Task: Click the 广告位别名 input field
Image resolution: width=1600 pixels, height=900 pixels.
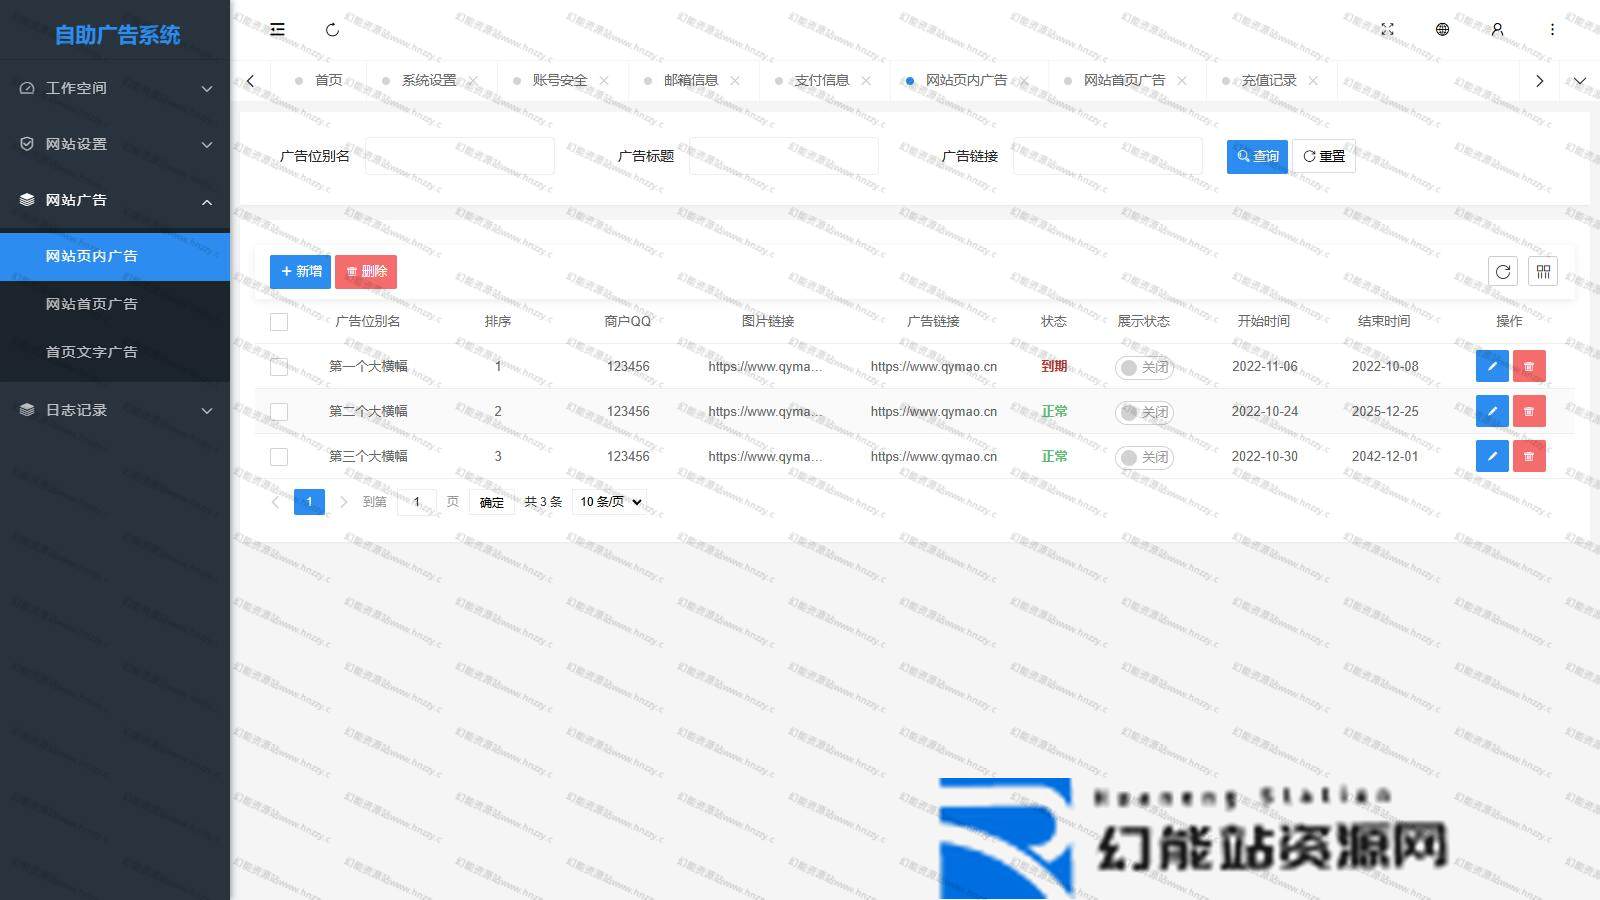Action: click(459, 156)
